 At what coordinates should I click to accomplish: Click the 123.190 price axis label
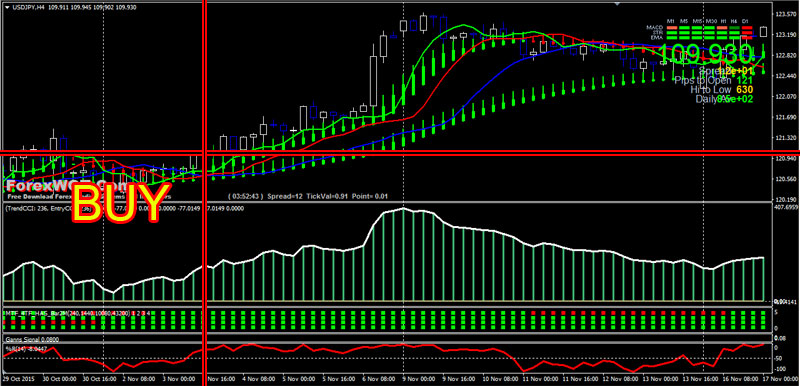[x=785, y=35]
